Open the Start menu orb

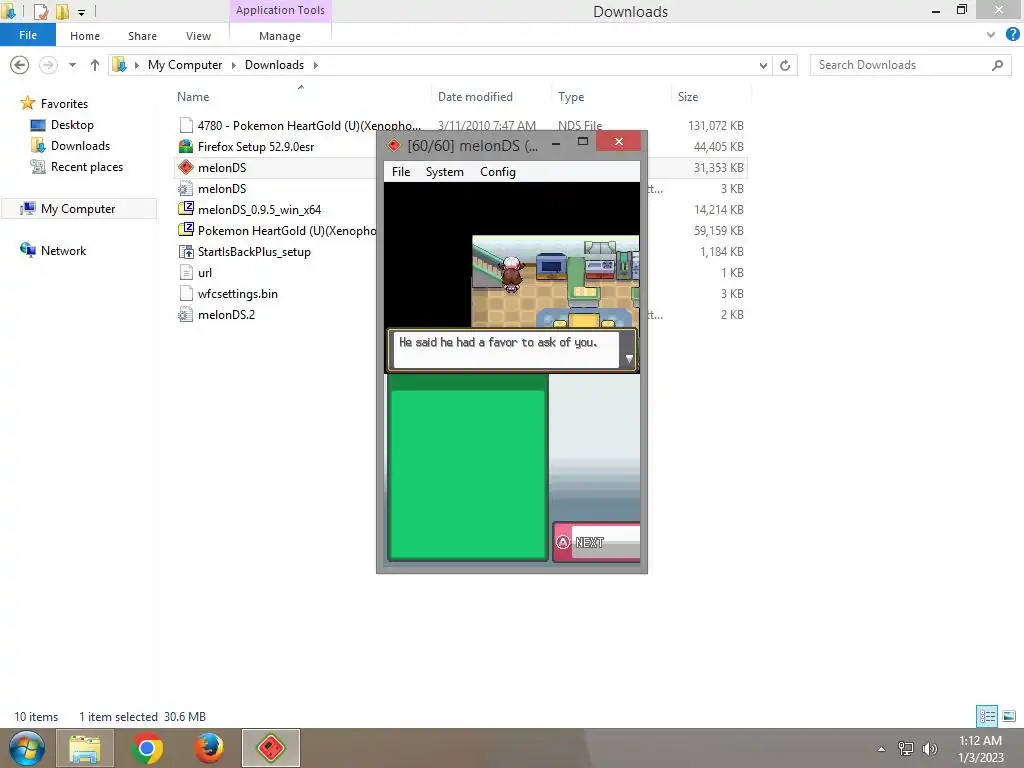pyautogui.click(x=27, y=748)
